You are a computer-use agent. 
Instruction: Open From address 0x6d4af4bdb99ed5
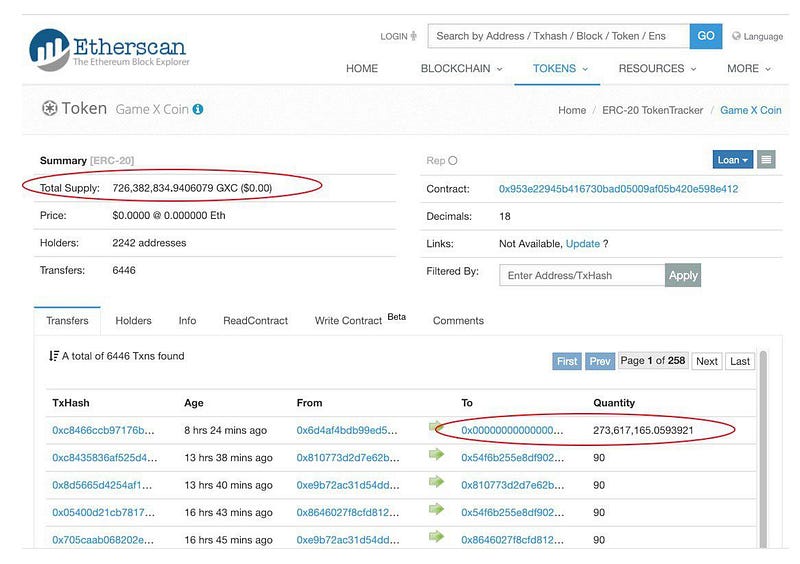point(346,430)
